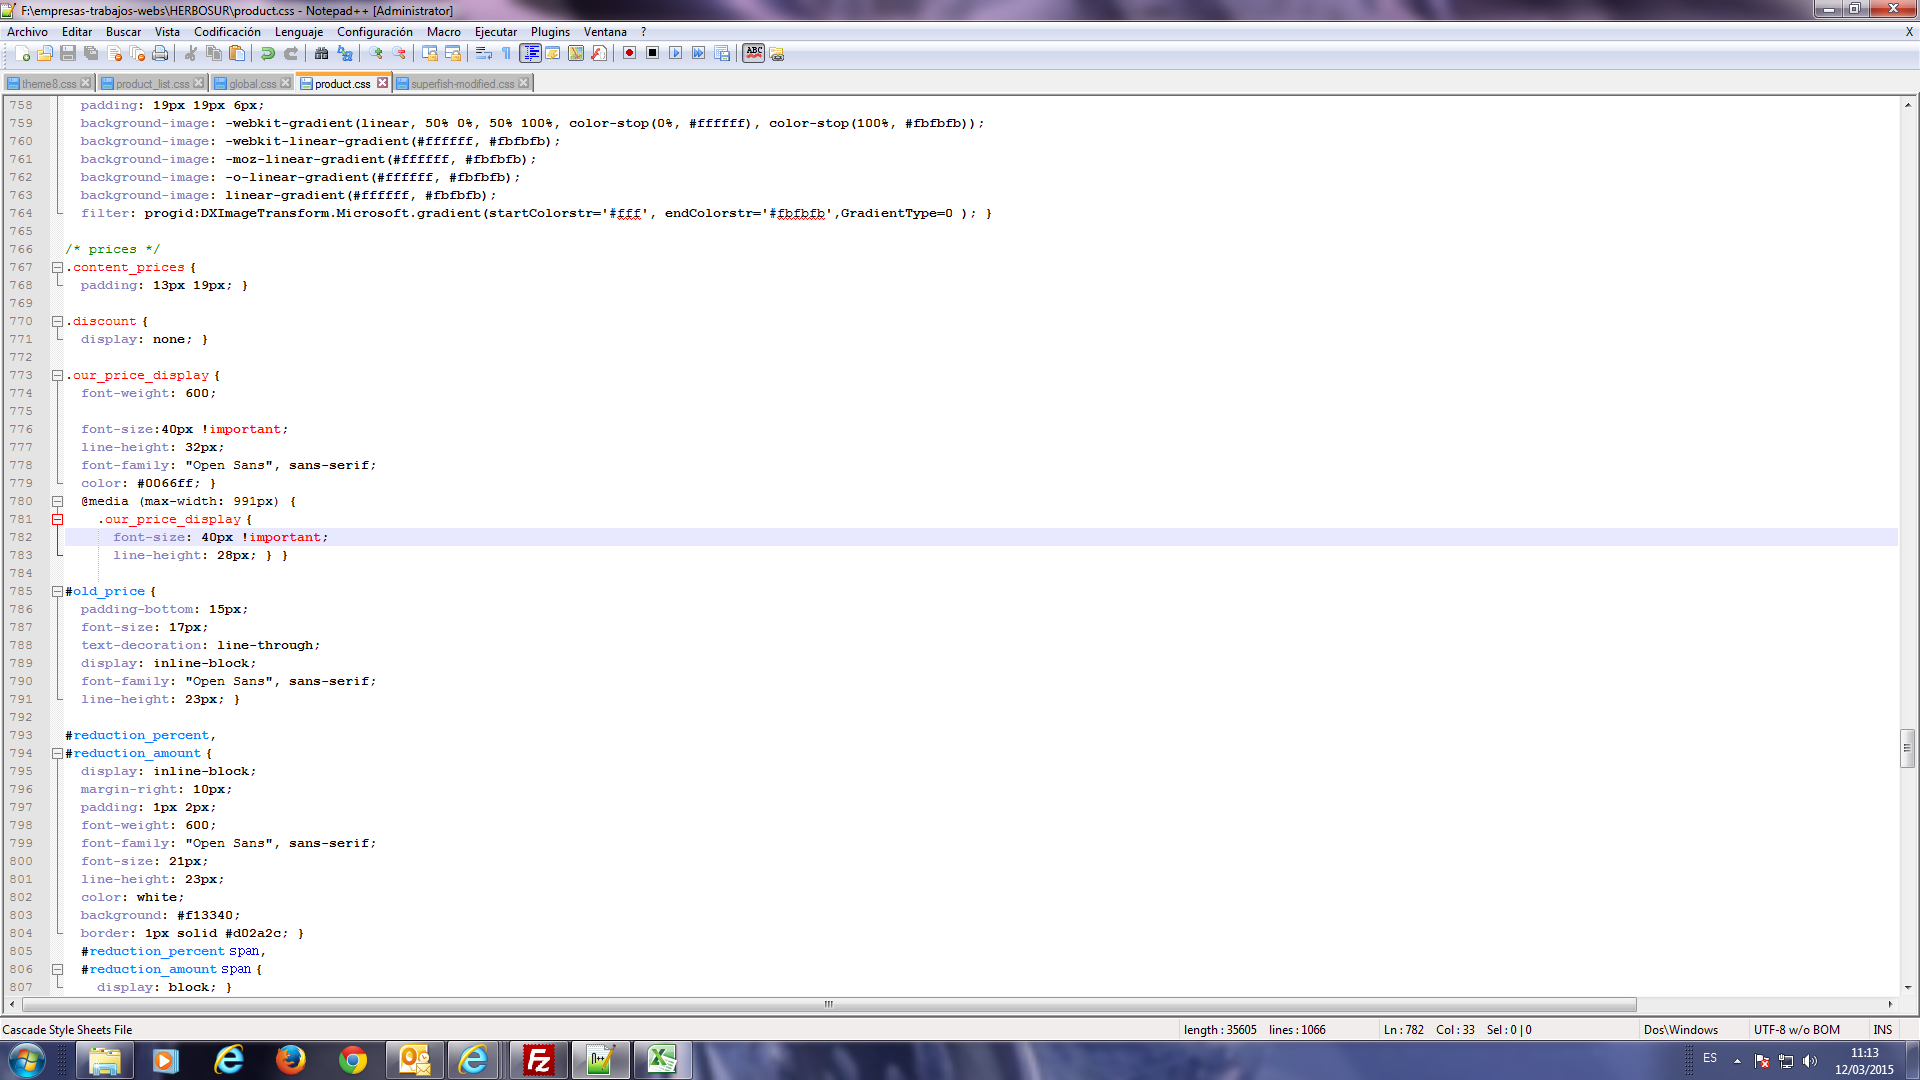Click the Playback recorded macro icon
Viewport: 1920px width, 1080px height.
pos(675,53)
